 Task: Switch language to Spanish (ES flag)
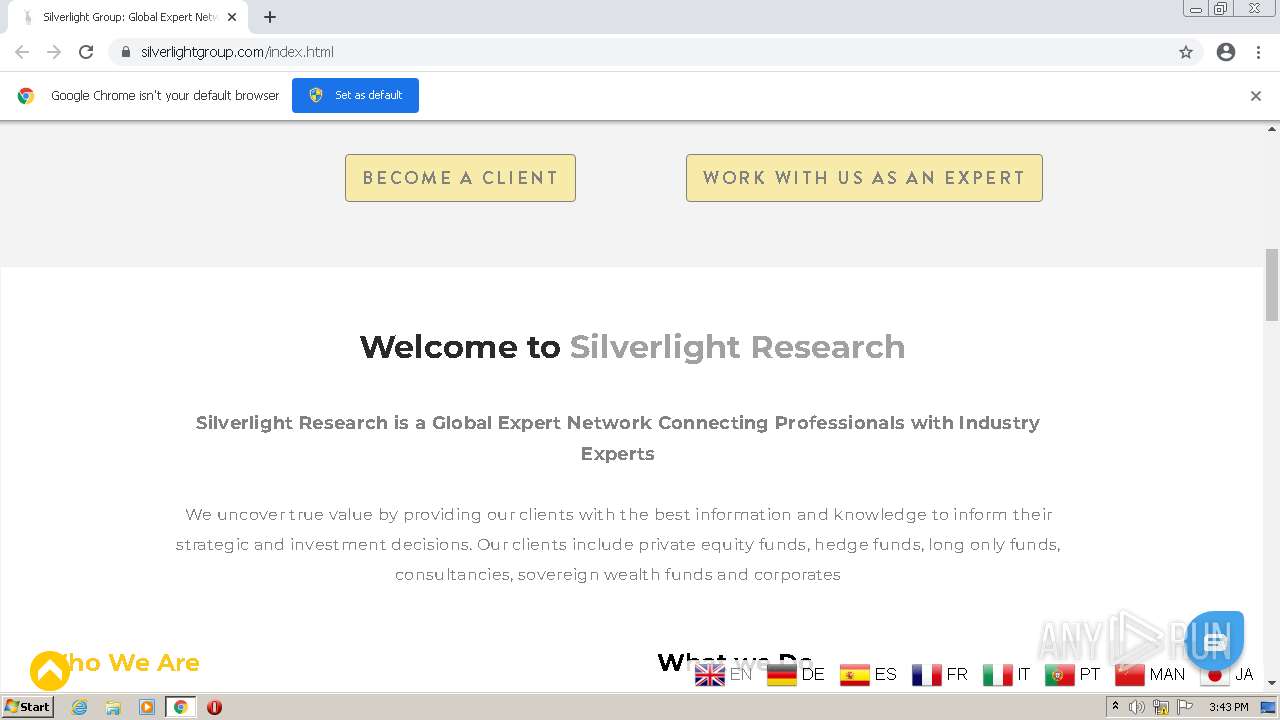point(868,675)
